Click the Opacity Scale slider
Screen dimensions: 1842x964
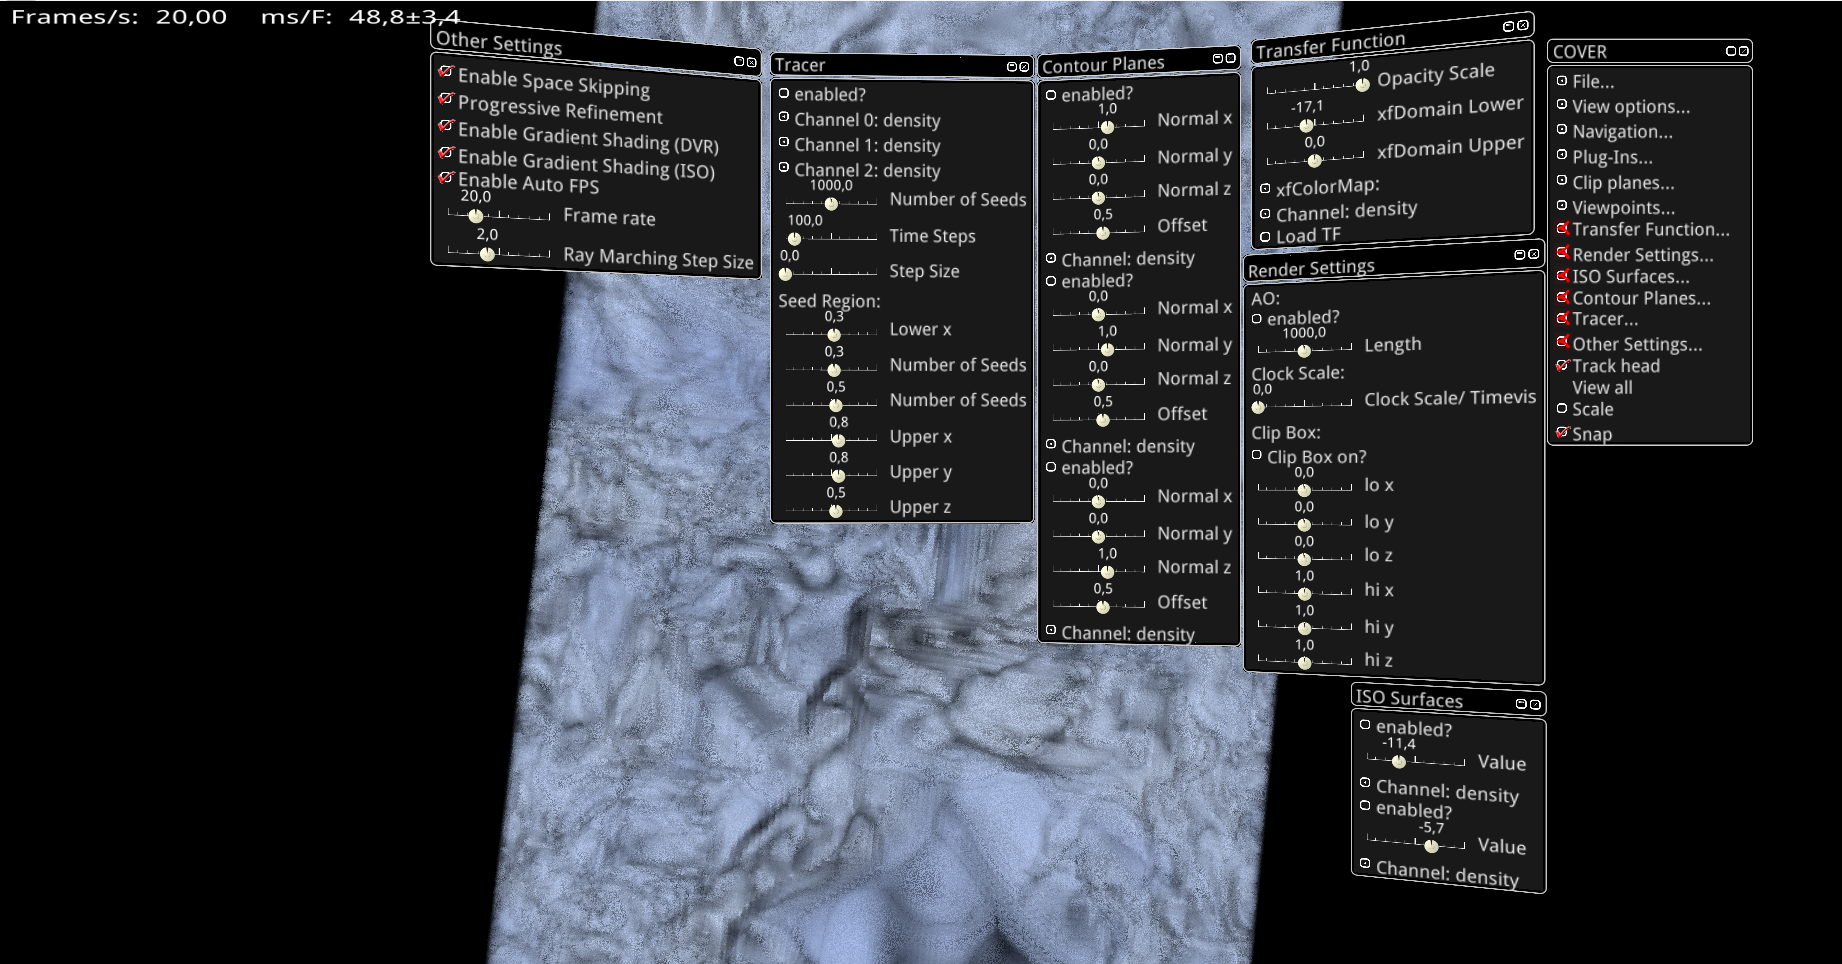[x=1318, y=87]
